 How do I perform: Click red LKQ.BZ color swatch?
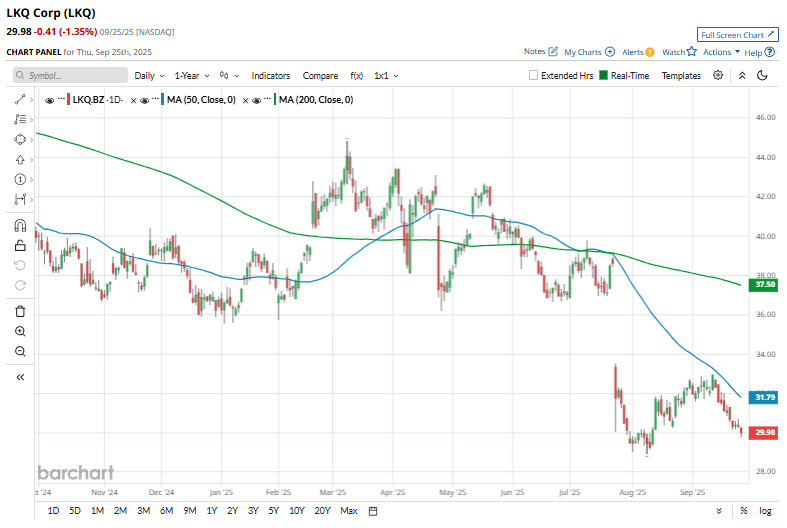click(68, 100)
